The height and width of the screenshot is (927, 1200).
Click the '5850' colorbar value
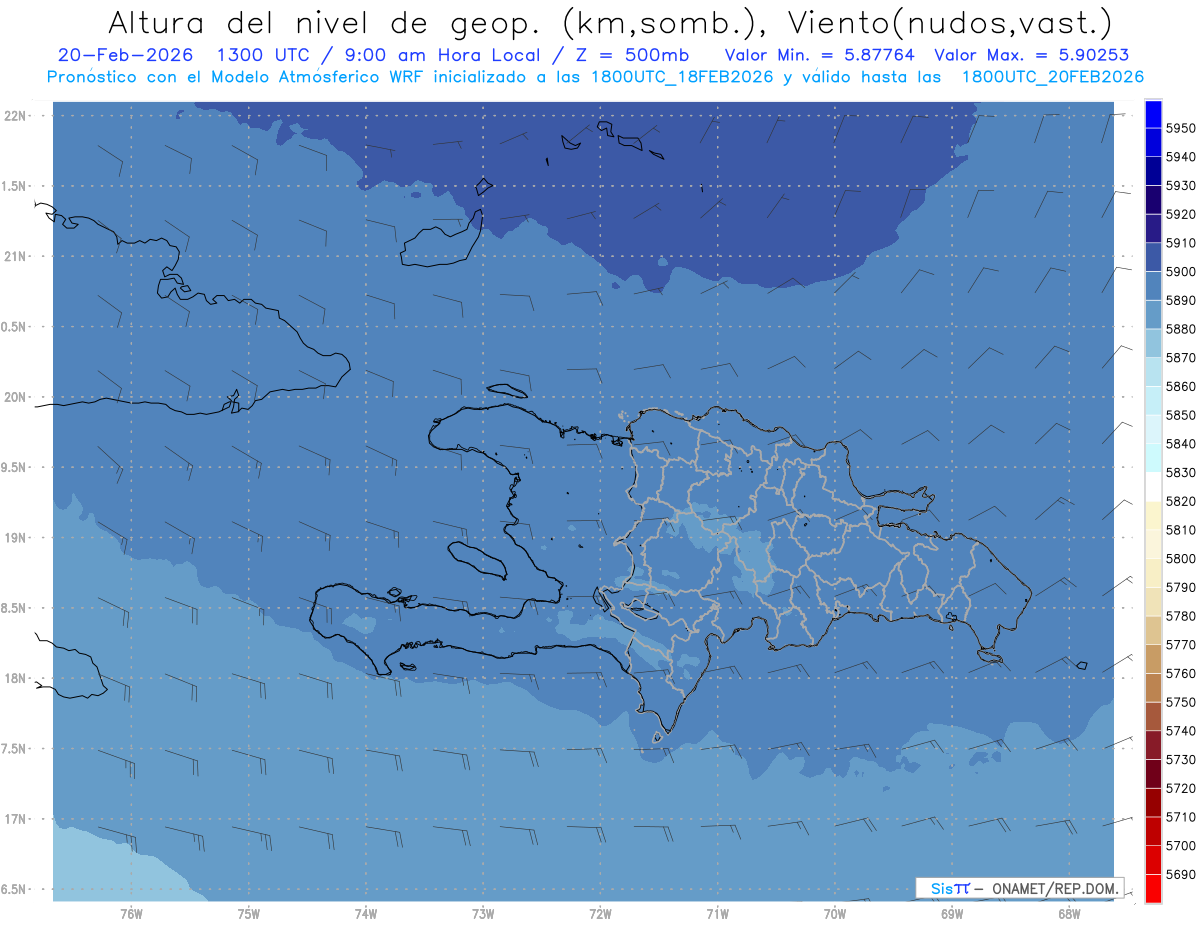pos(1181,415)
